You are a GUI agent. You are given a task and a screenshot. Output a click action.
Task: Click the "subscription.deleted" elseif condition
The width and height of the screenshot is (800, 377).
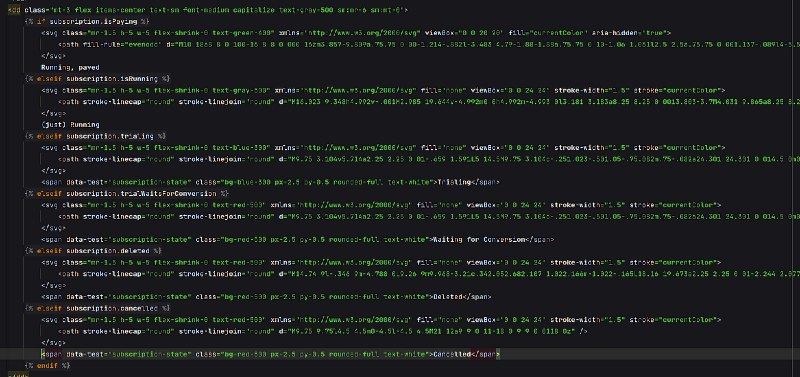[x=108, y=250]
